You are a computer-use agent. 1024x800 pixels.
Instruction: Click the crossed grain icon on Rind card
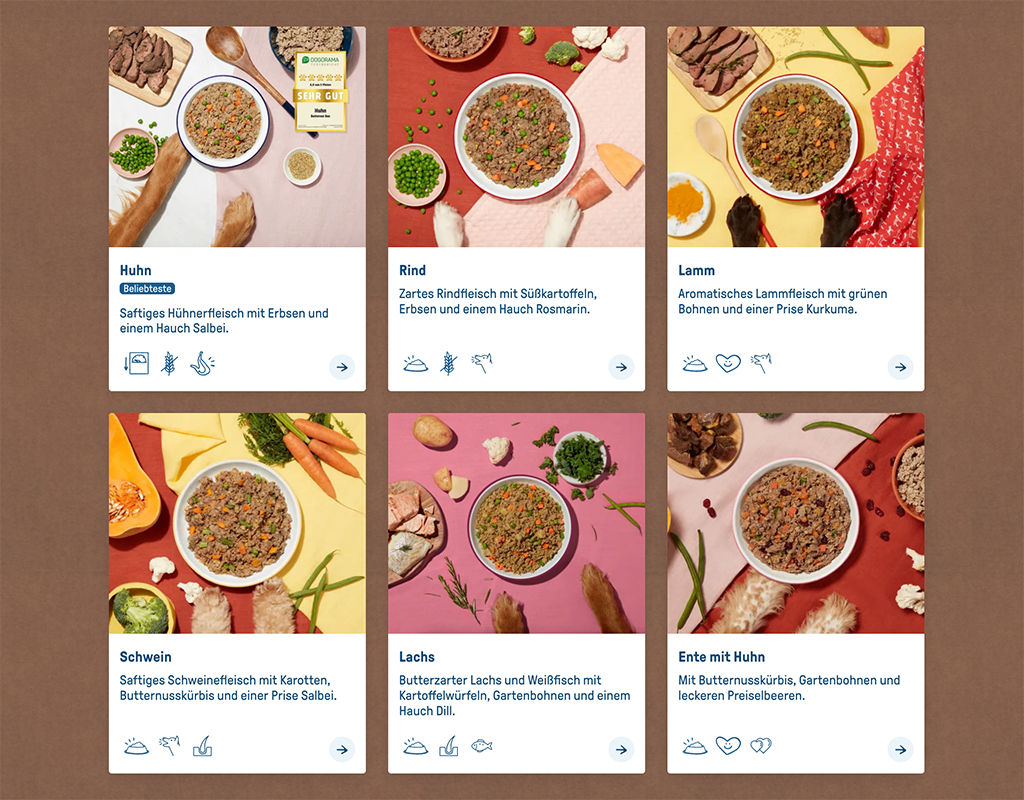pyautogui.click(x=449, y=363)
